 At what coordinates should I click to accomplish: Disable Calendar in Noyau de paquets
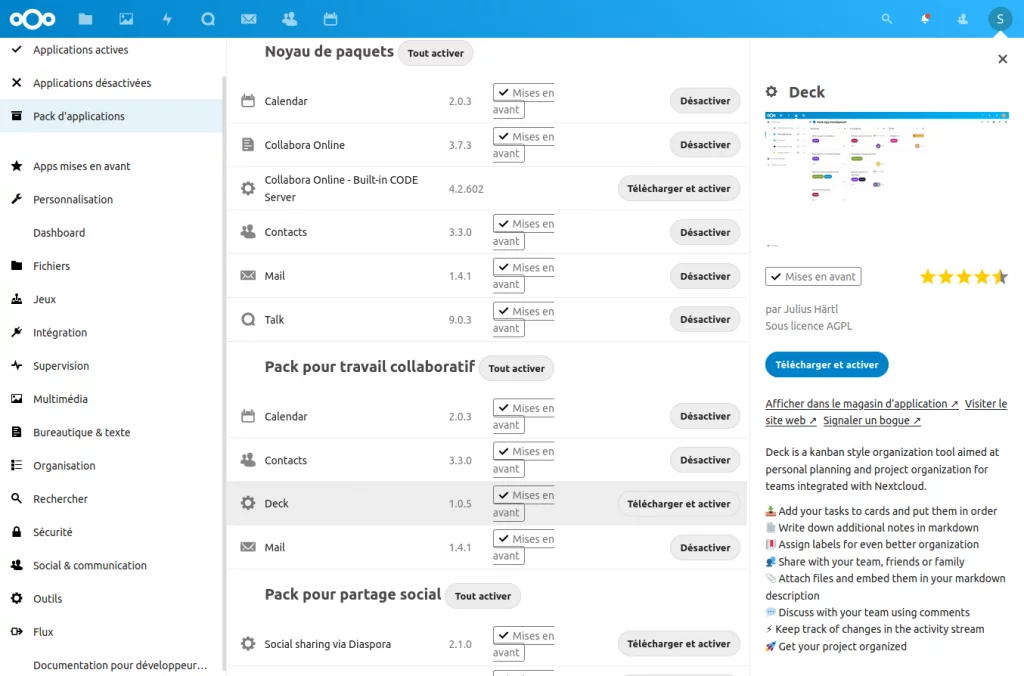point(705,101)
